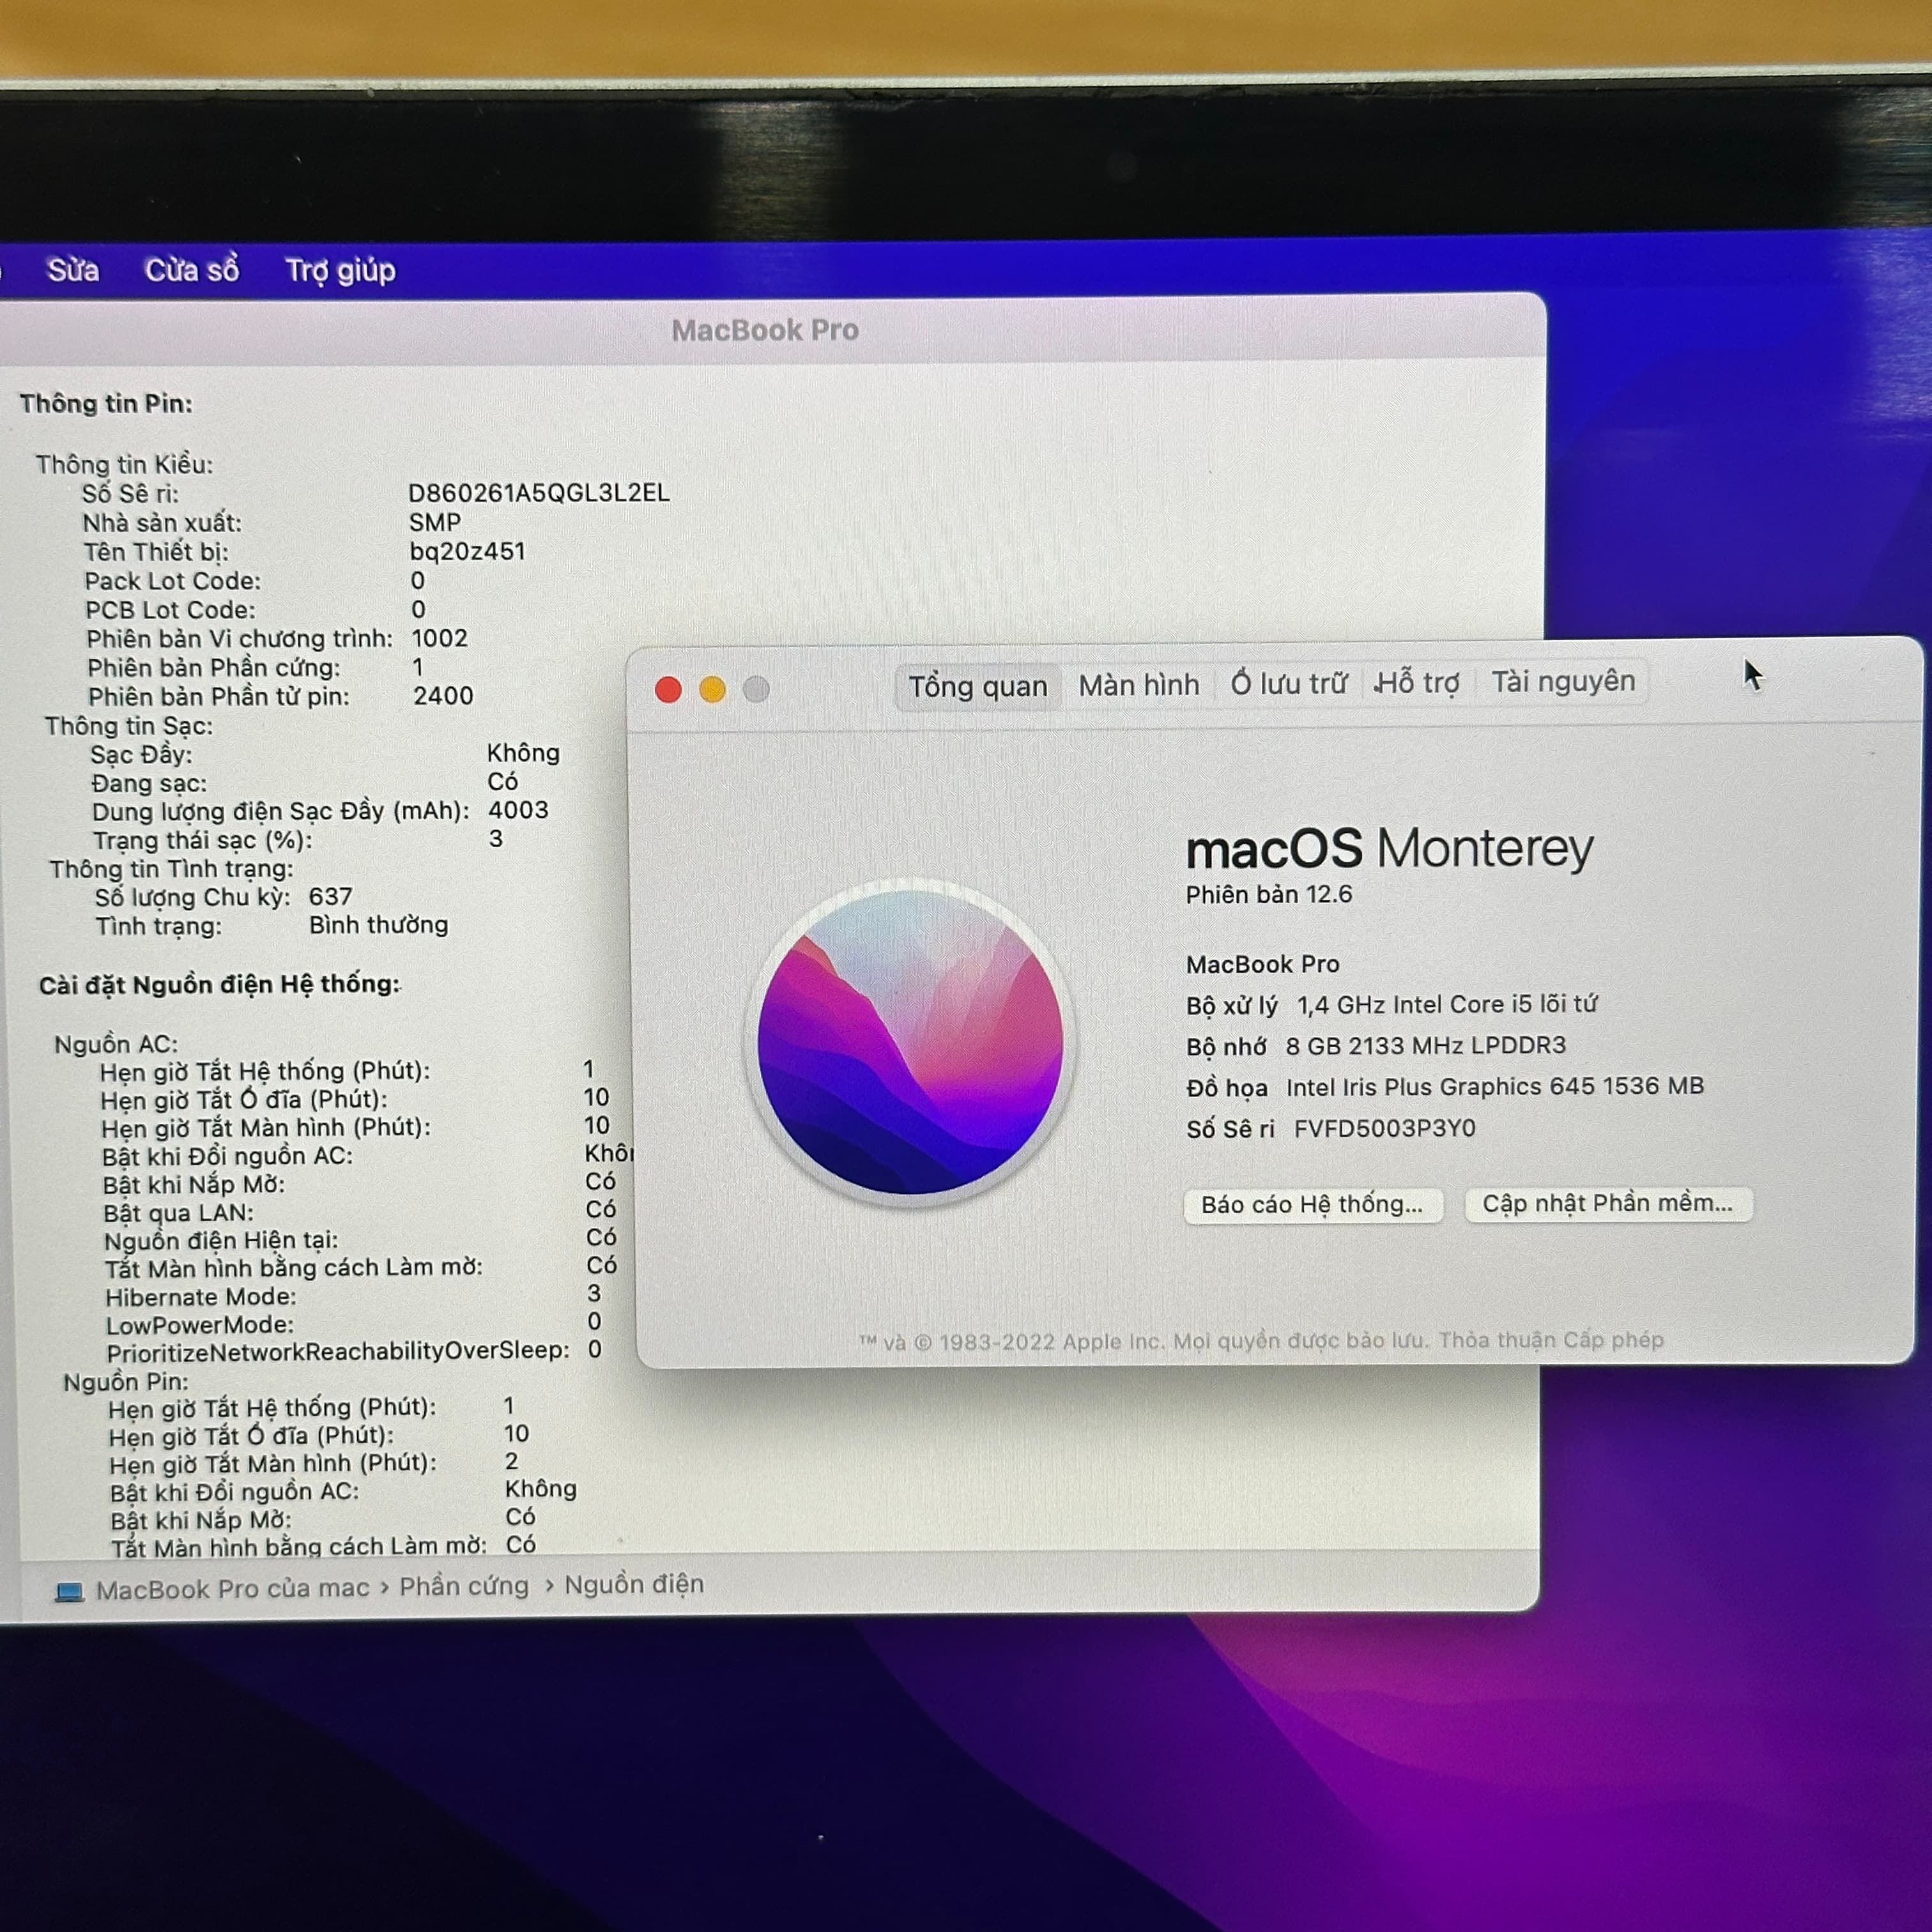Minimize the About This Mac window

[x=712, y=689]
